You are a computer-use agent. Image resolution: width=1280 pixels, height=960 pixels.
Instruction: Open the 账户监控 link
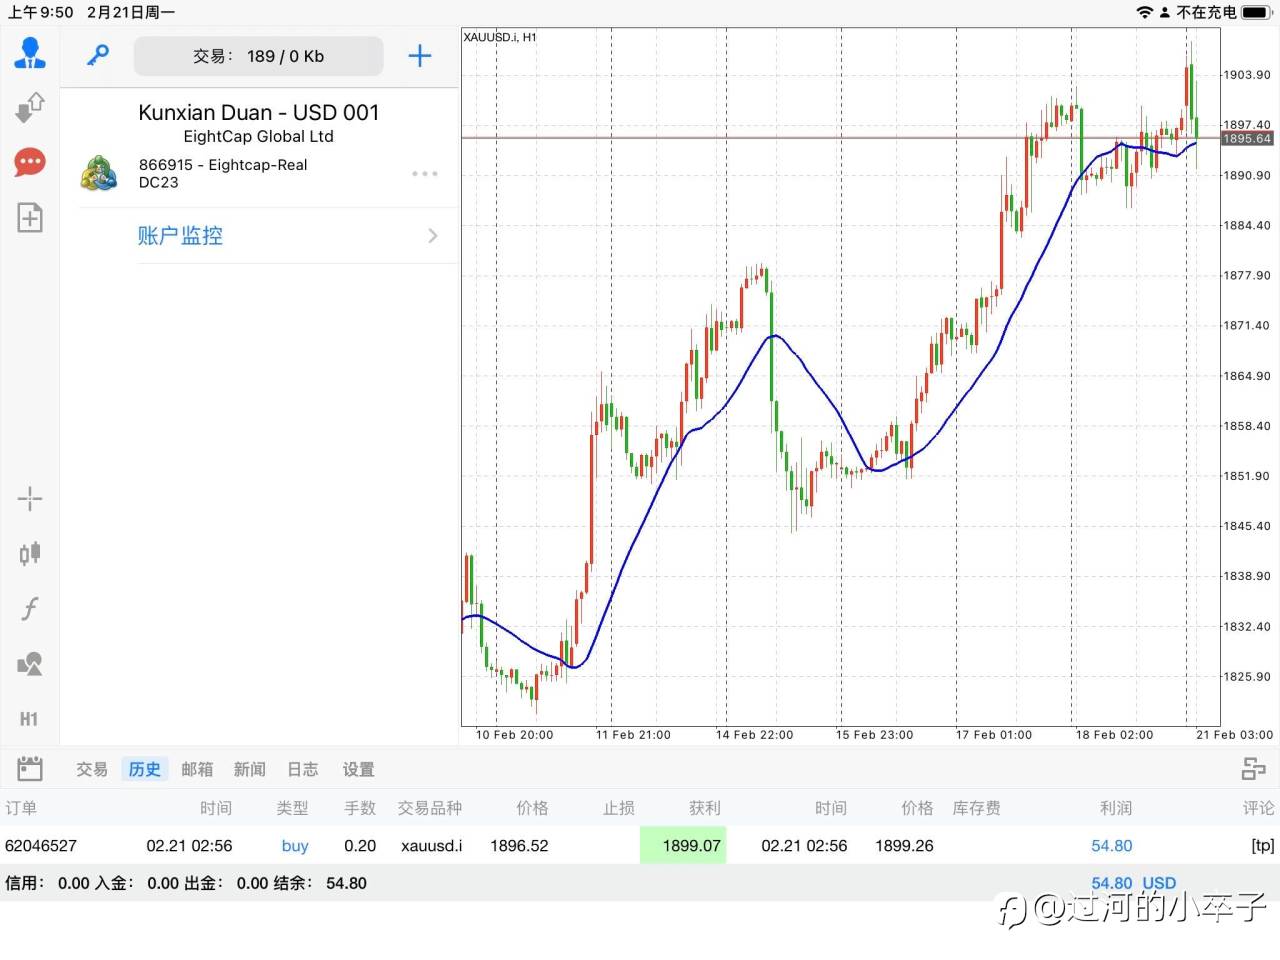point(180,236)
